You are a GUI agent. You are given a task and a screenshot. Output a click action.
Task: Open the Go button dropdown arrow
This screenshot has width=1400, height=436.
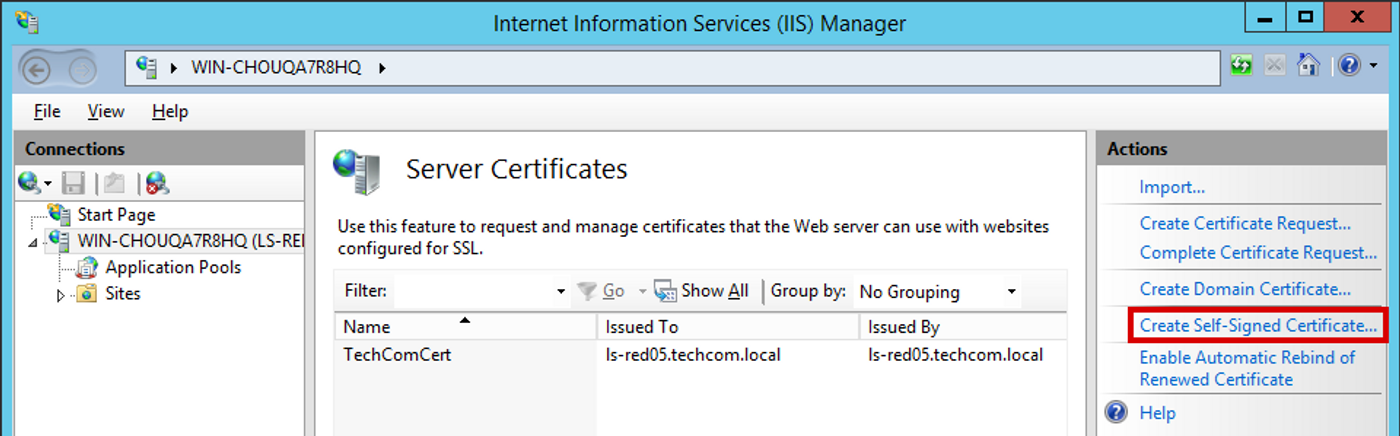tap(640, 292)
